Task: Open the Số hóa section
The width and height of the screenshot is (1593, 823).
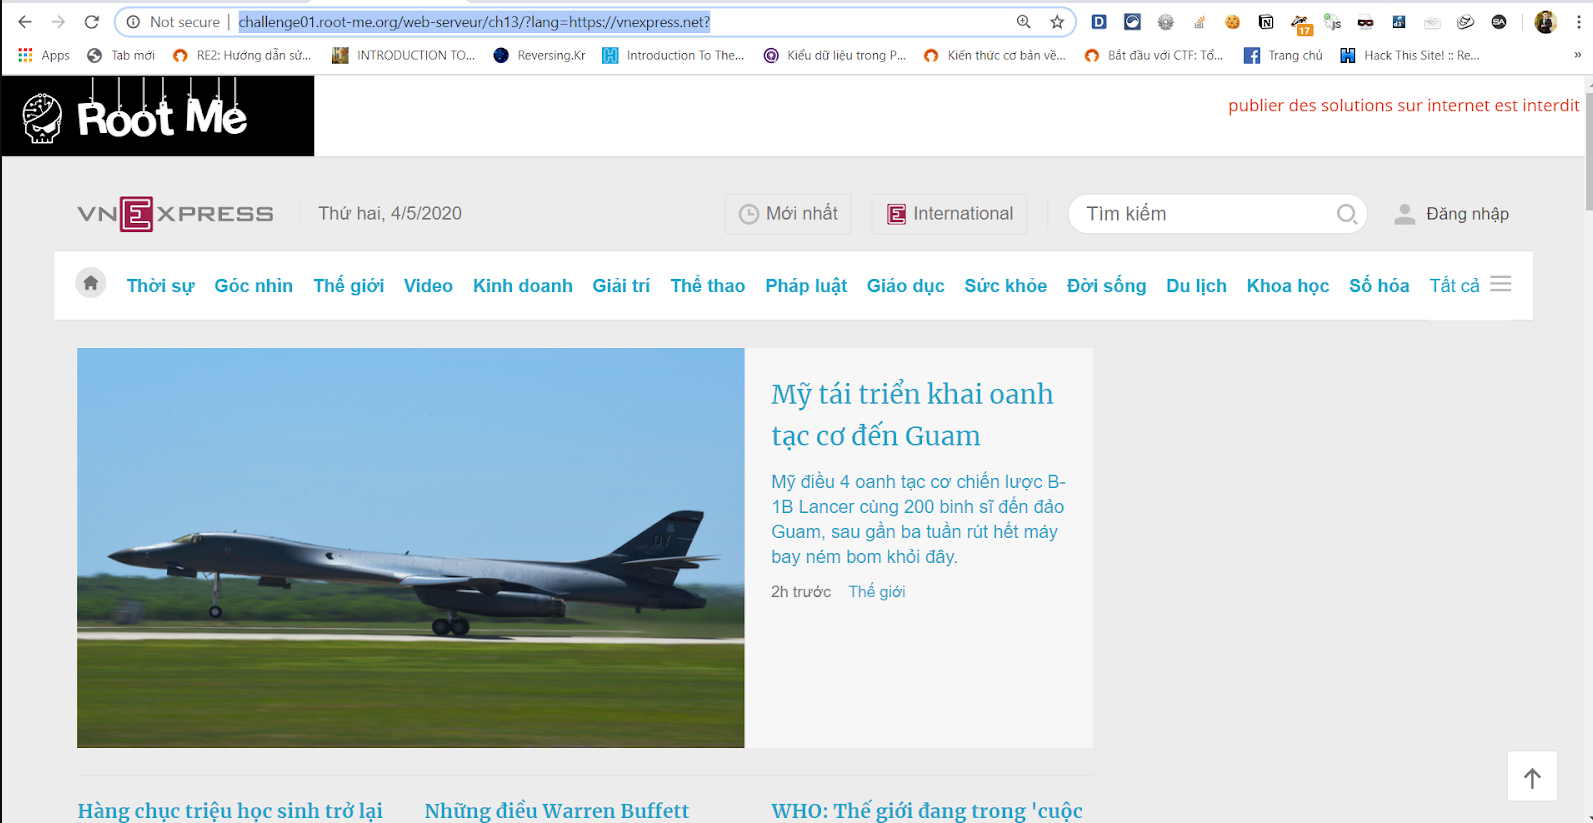Action: click(x=1379, y=286)
